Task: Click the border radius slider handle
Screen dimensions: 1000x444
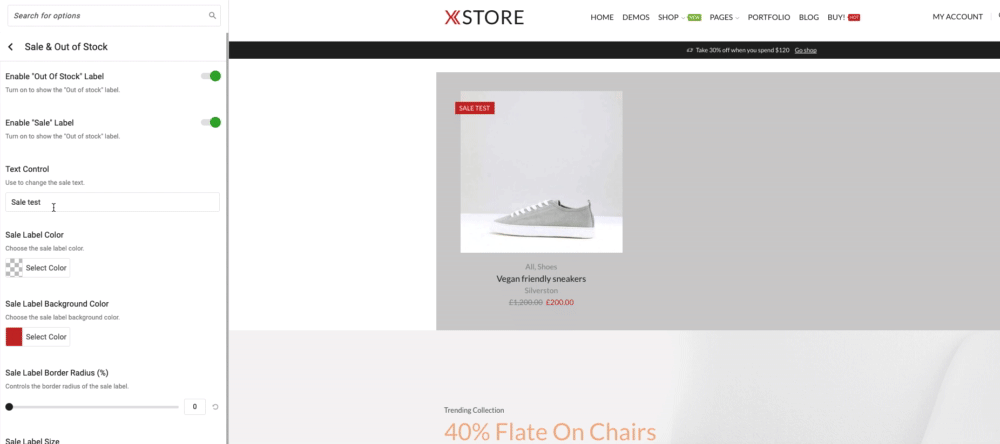Action: 9,406
